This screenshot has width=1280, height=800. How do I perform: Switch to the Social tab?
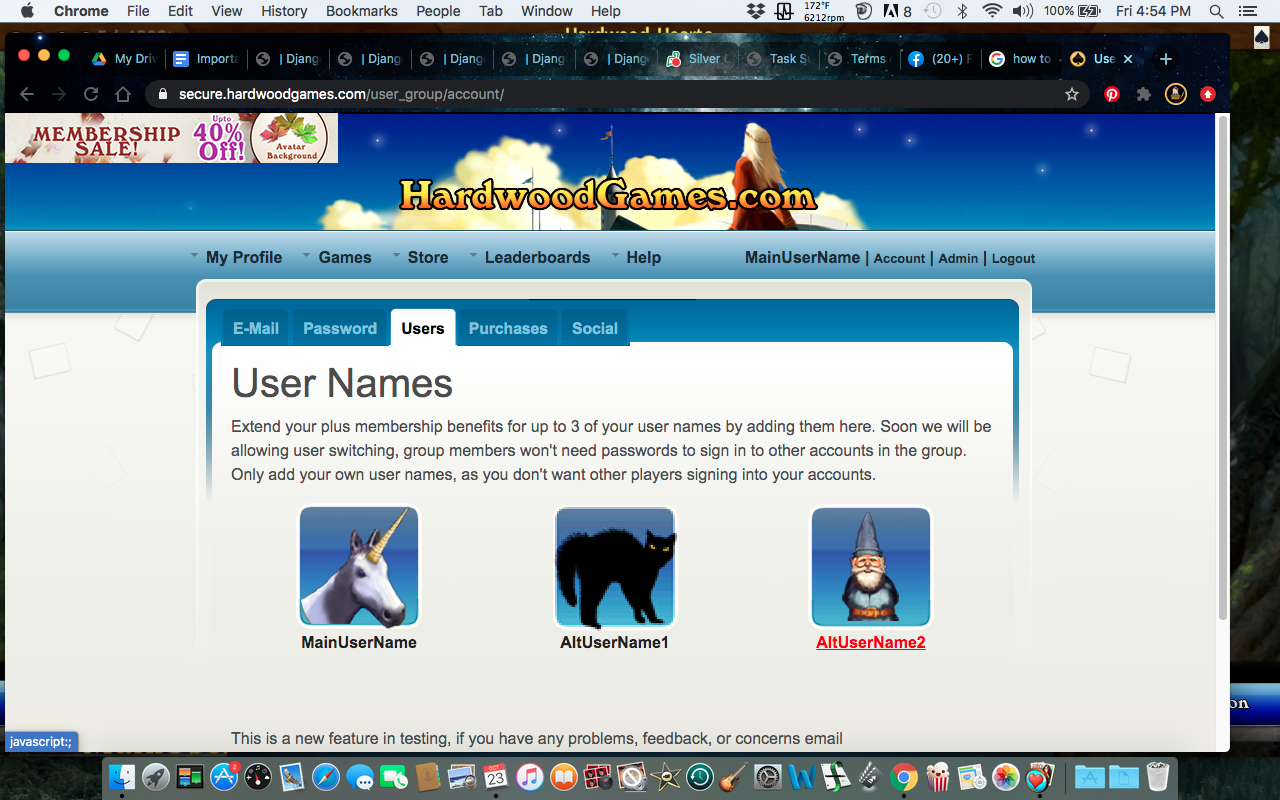pyautogui.click(x=595, y=328)
